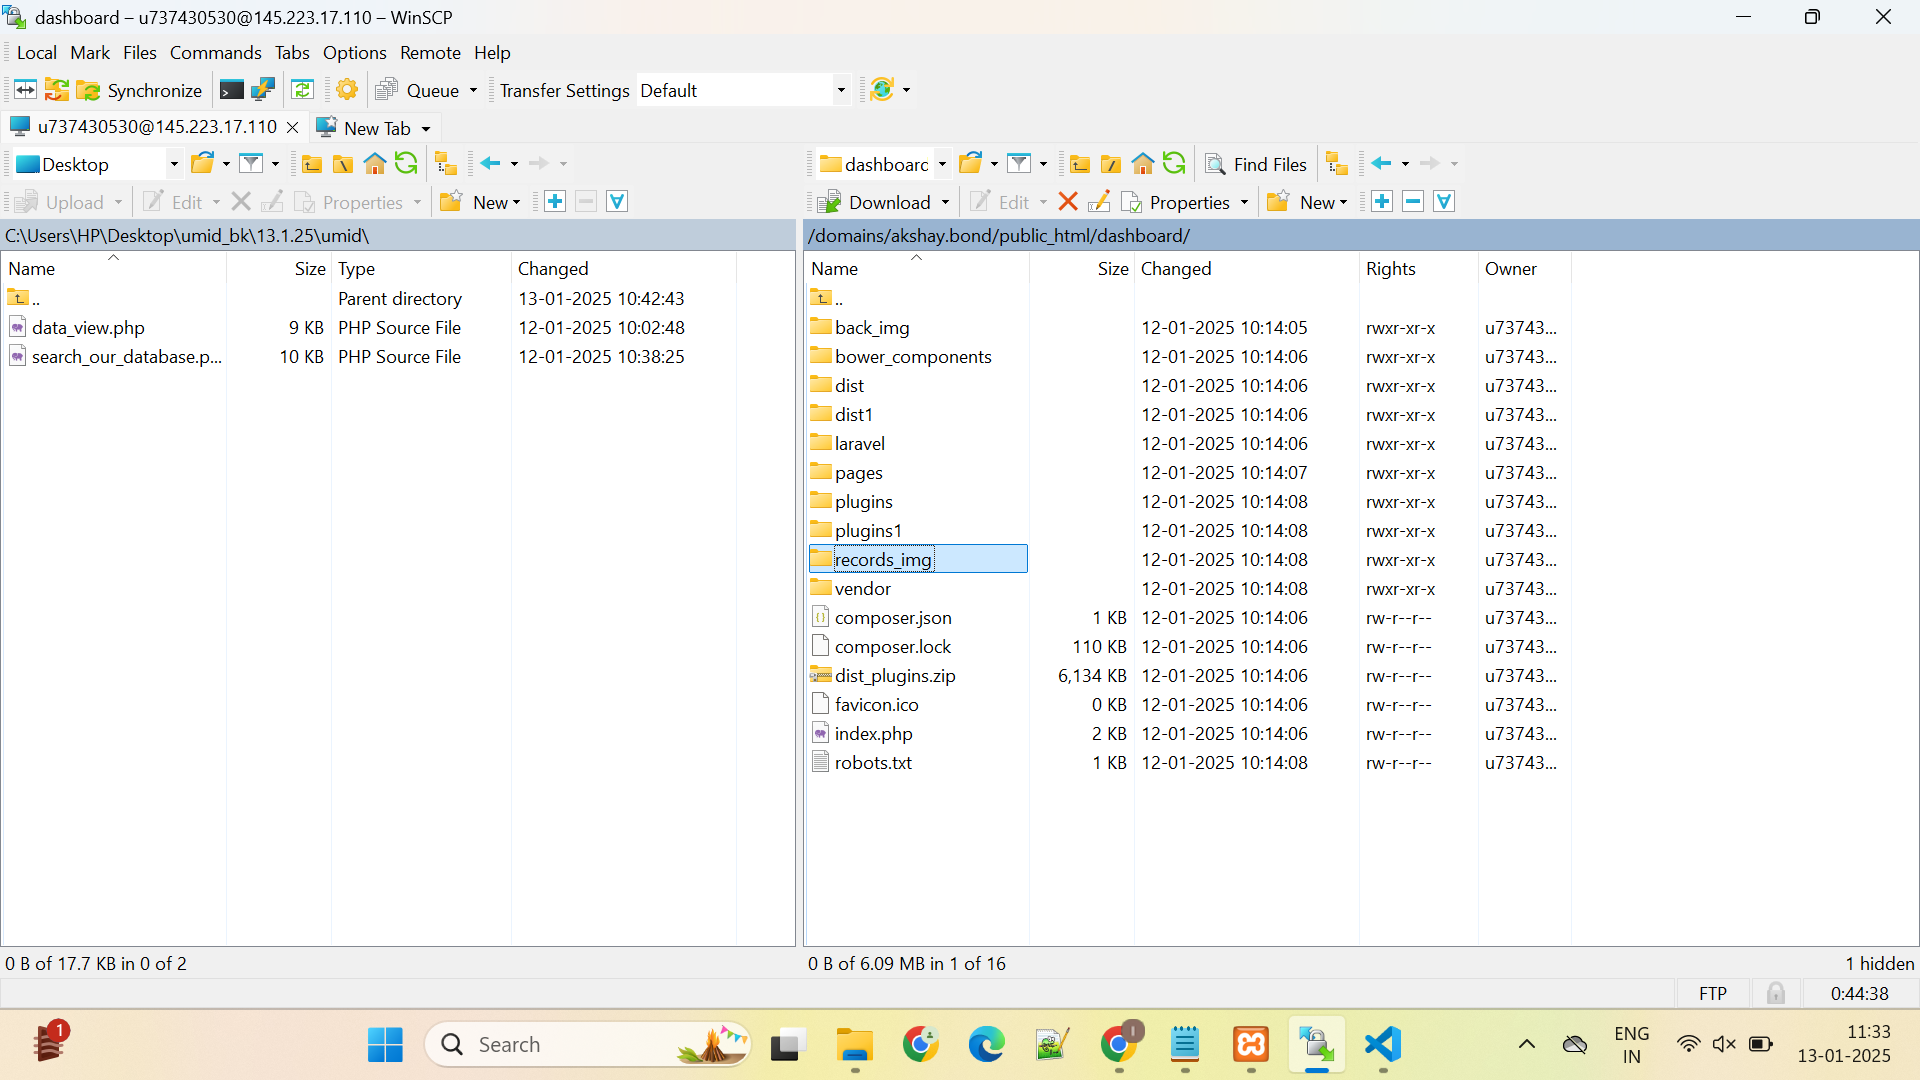Open the Help menu
This screenshot has width=1920, height=1080.
[492, 53]
